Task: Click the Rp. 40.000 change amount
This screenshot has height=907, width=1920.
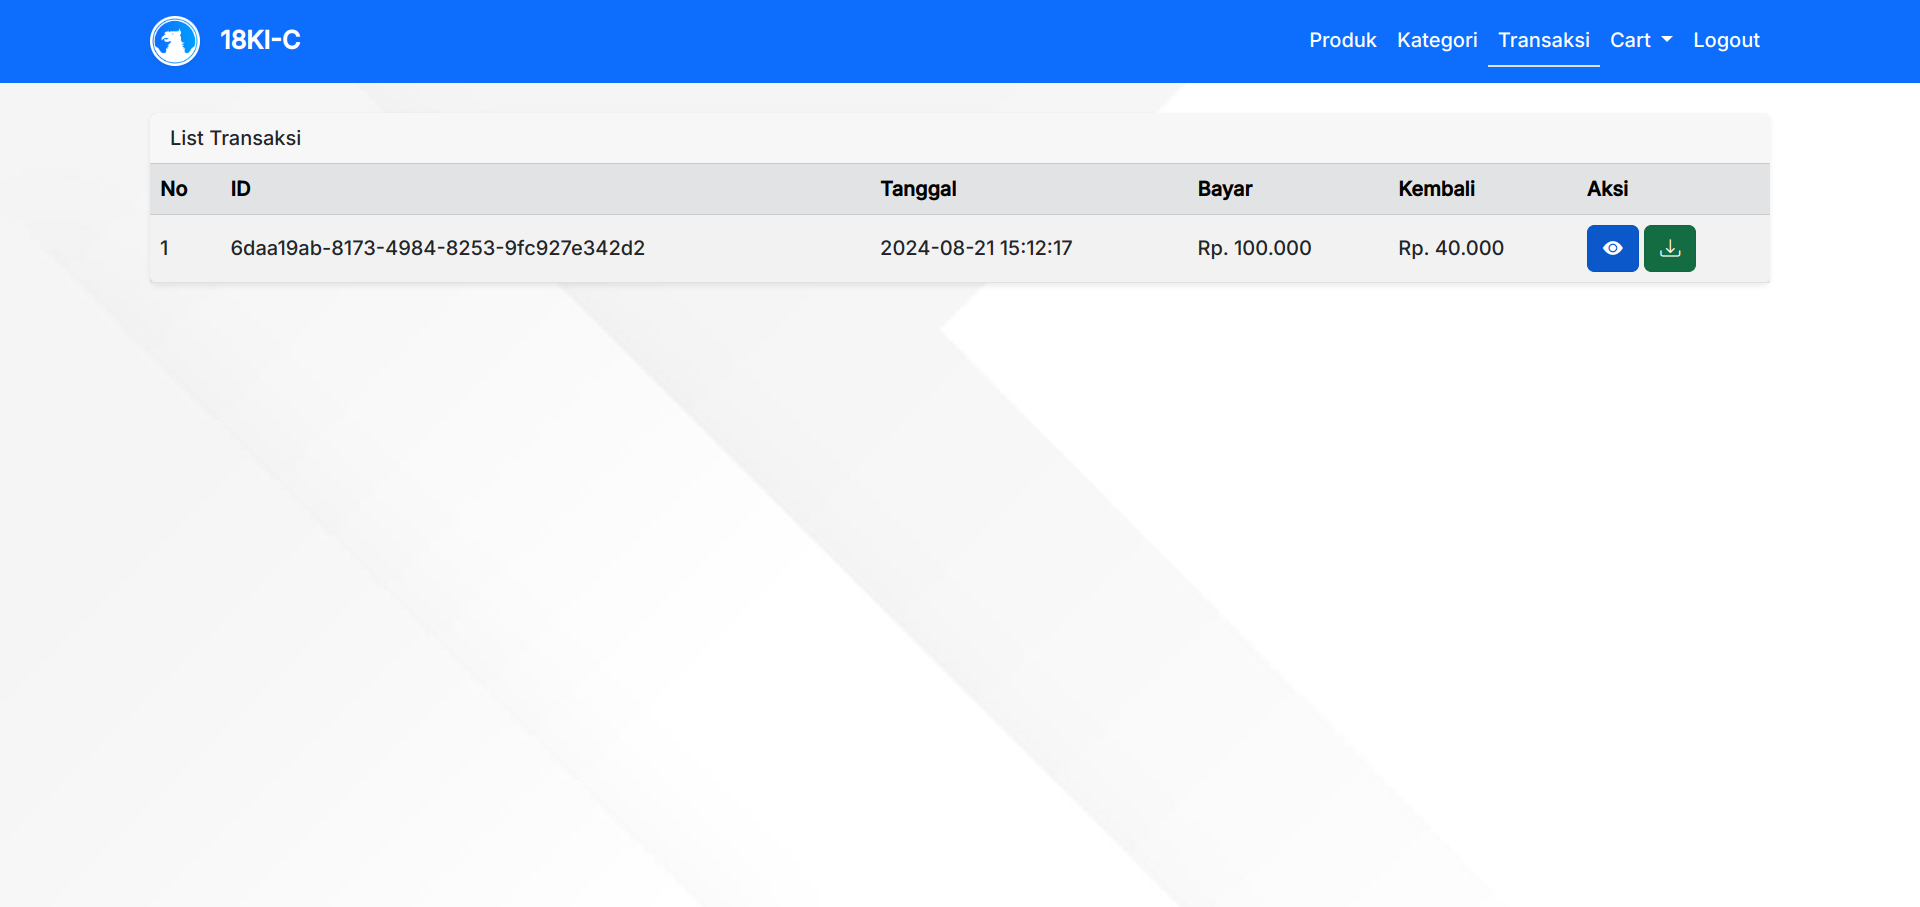Action: 1450,248
